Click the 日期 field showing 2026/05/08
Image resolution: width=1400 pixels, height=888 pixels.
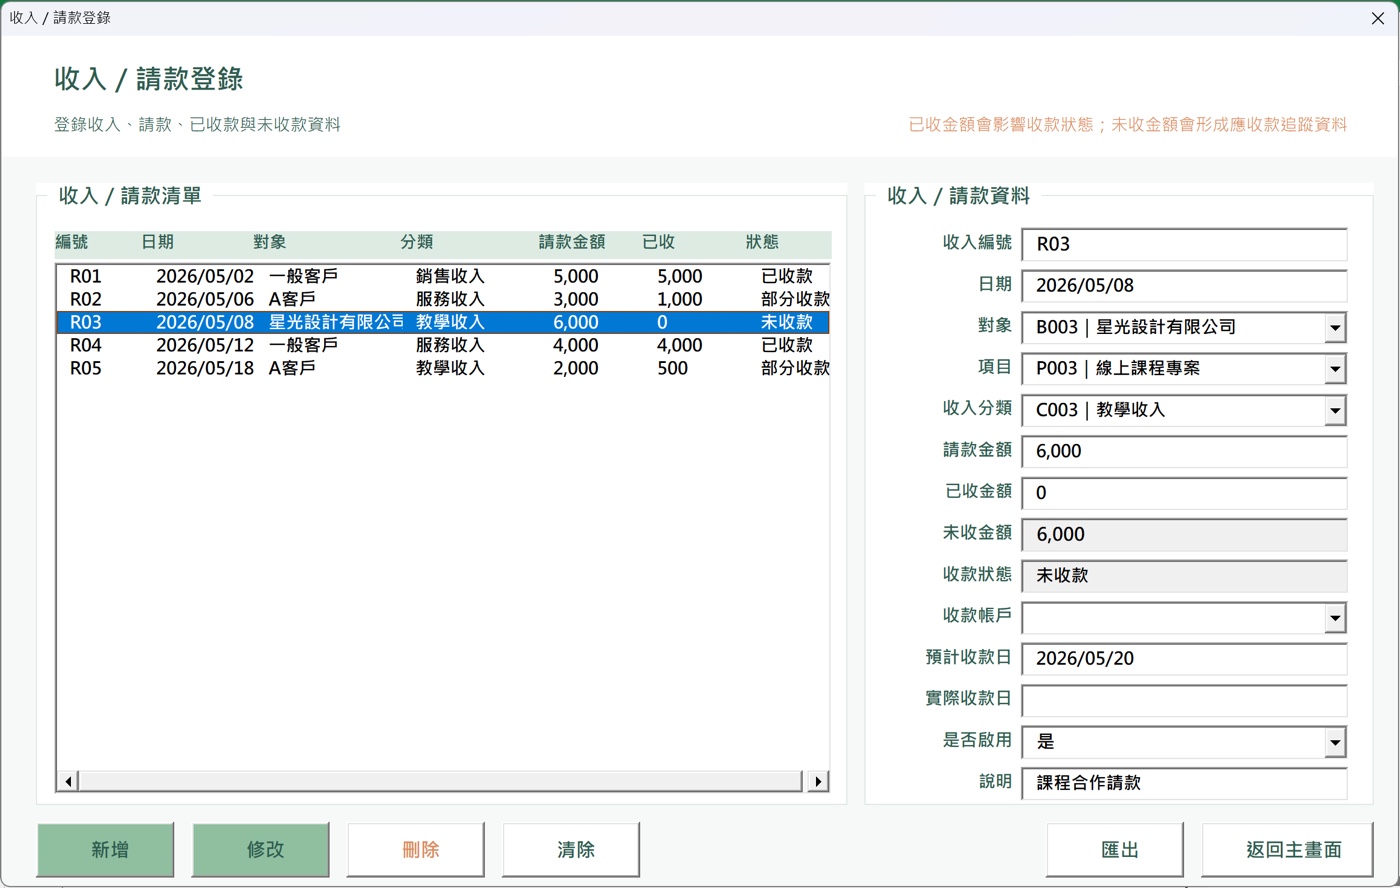pyautogui.click(x=1184, y=286)
